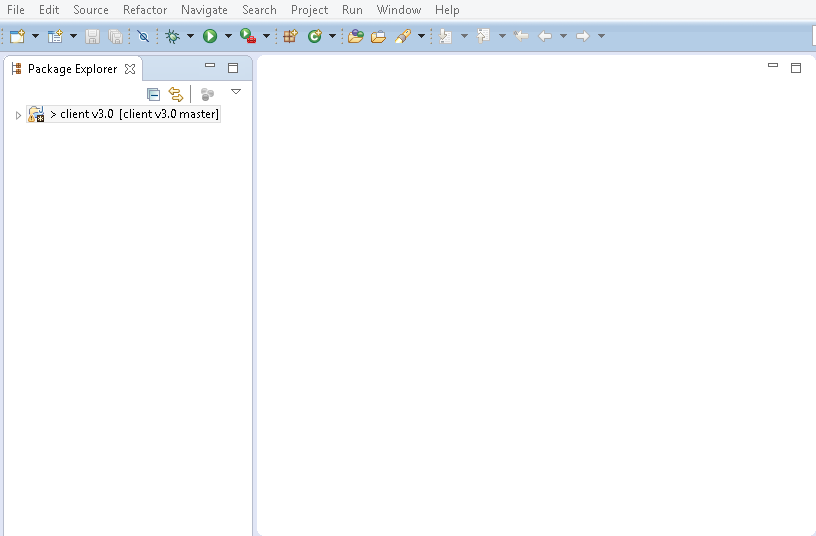Image resolution: width=816 pixels, height=536 pixels.
Task: Open the External Tools dropdown arrow
Action: click(266, 36)
